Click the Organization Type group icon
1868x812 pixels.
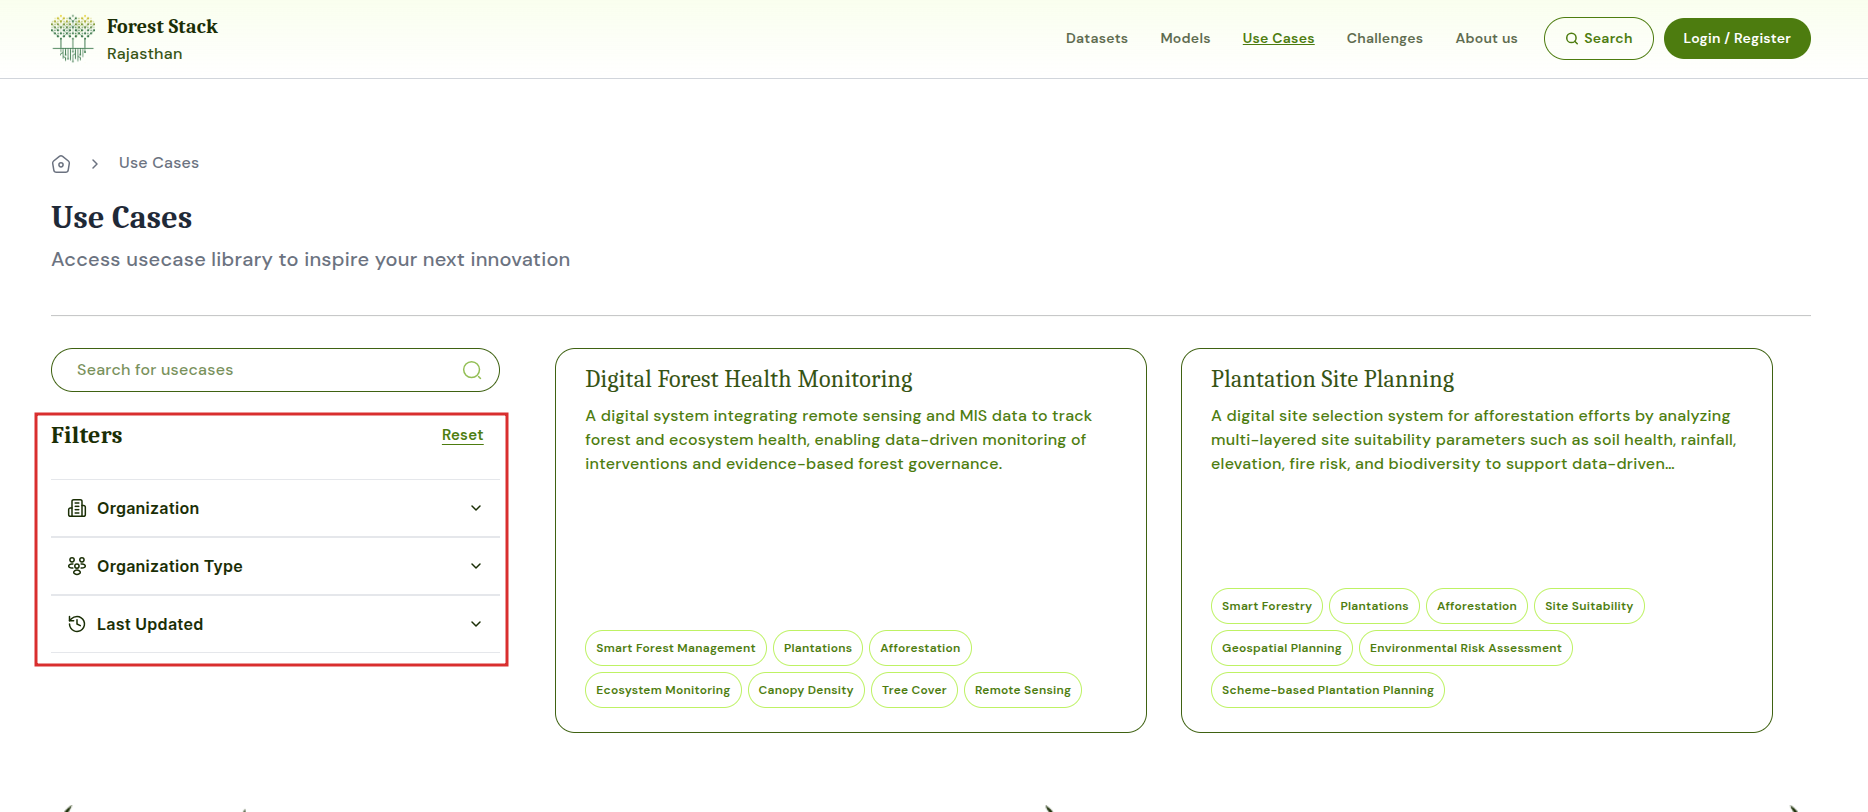click(77, 566)
